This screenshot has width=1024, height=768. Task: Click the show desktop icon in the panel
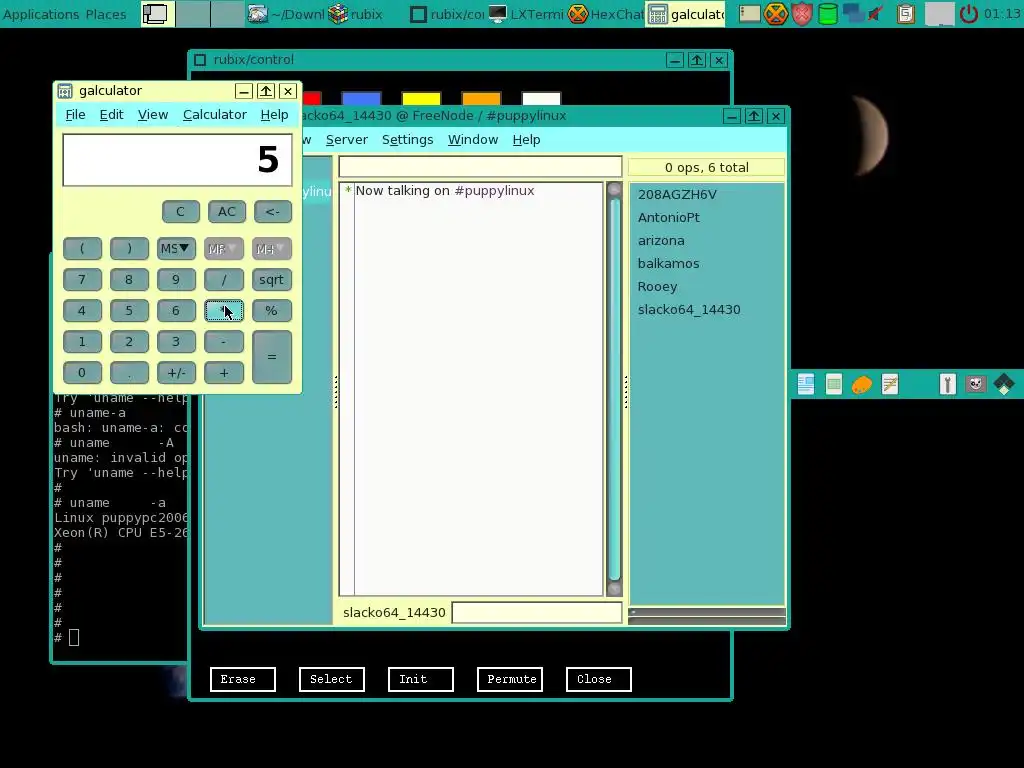pyautogui.click(x=155, y=14)
